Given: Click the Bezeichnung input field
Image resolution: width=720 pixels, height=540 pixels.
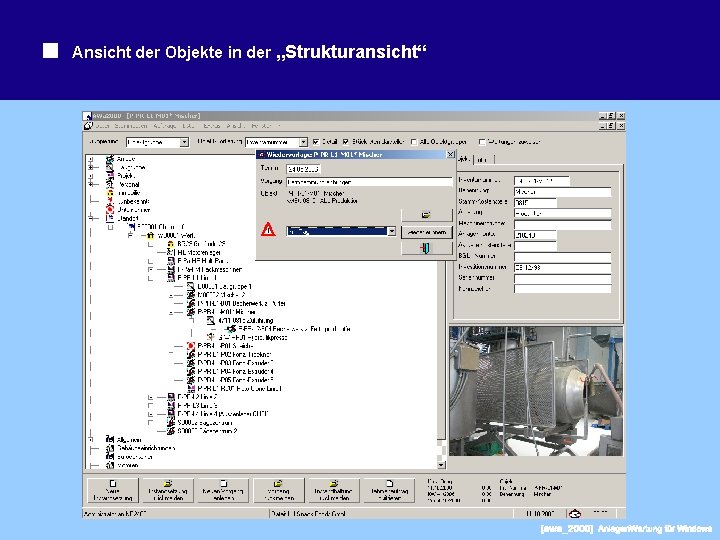Looking at the screenshot, I should point(562,191).
